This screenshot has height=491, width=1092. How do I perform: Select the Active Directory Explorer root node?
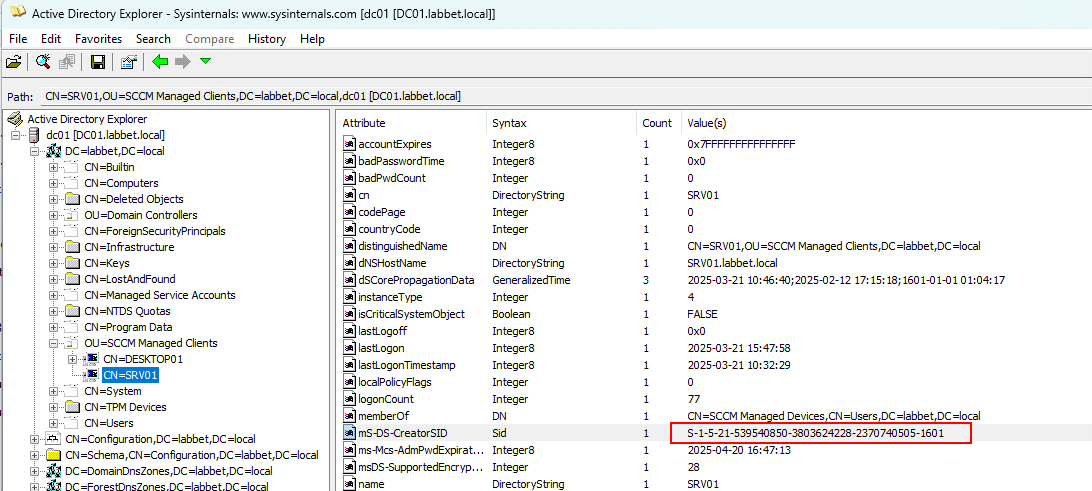pyautogui.click(x=87, y=119)
